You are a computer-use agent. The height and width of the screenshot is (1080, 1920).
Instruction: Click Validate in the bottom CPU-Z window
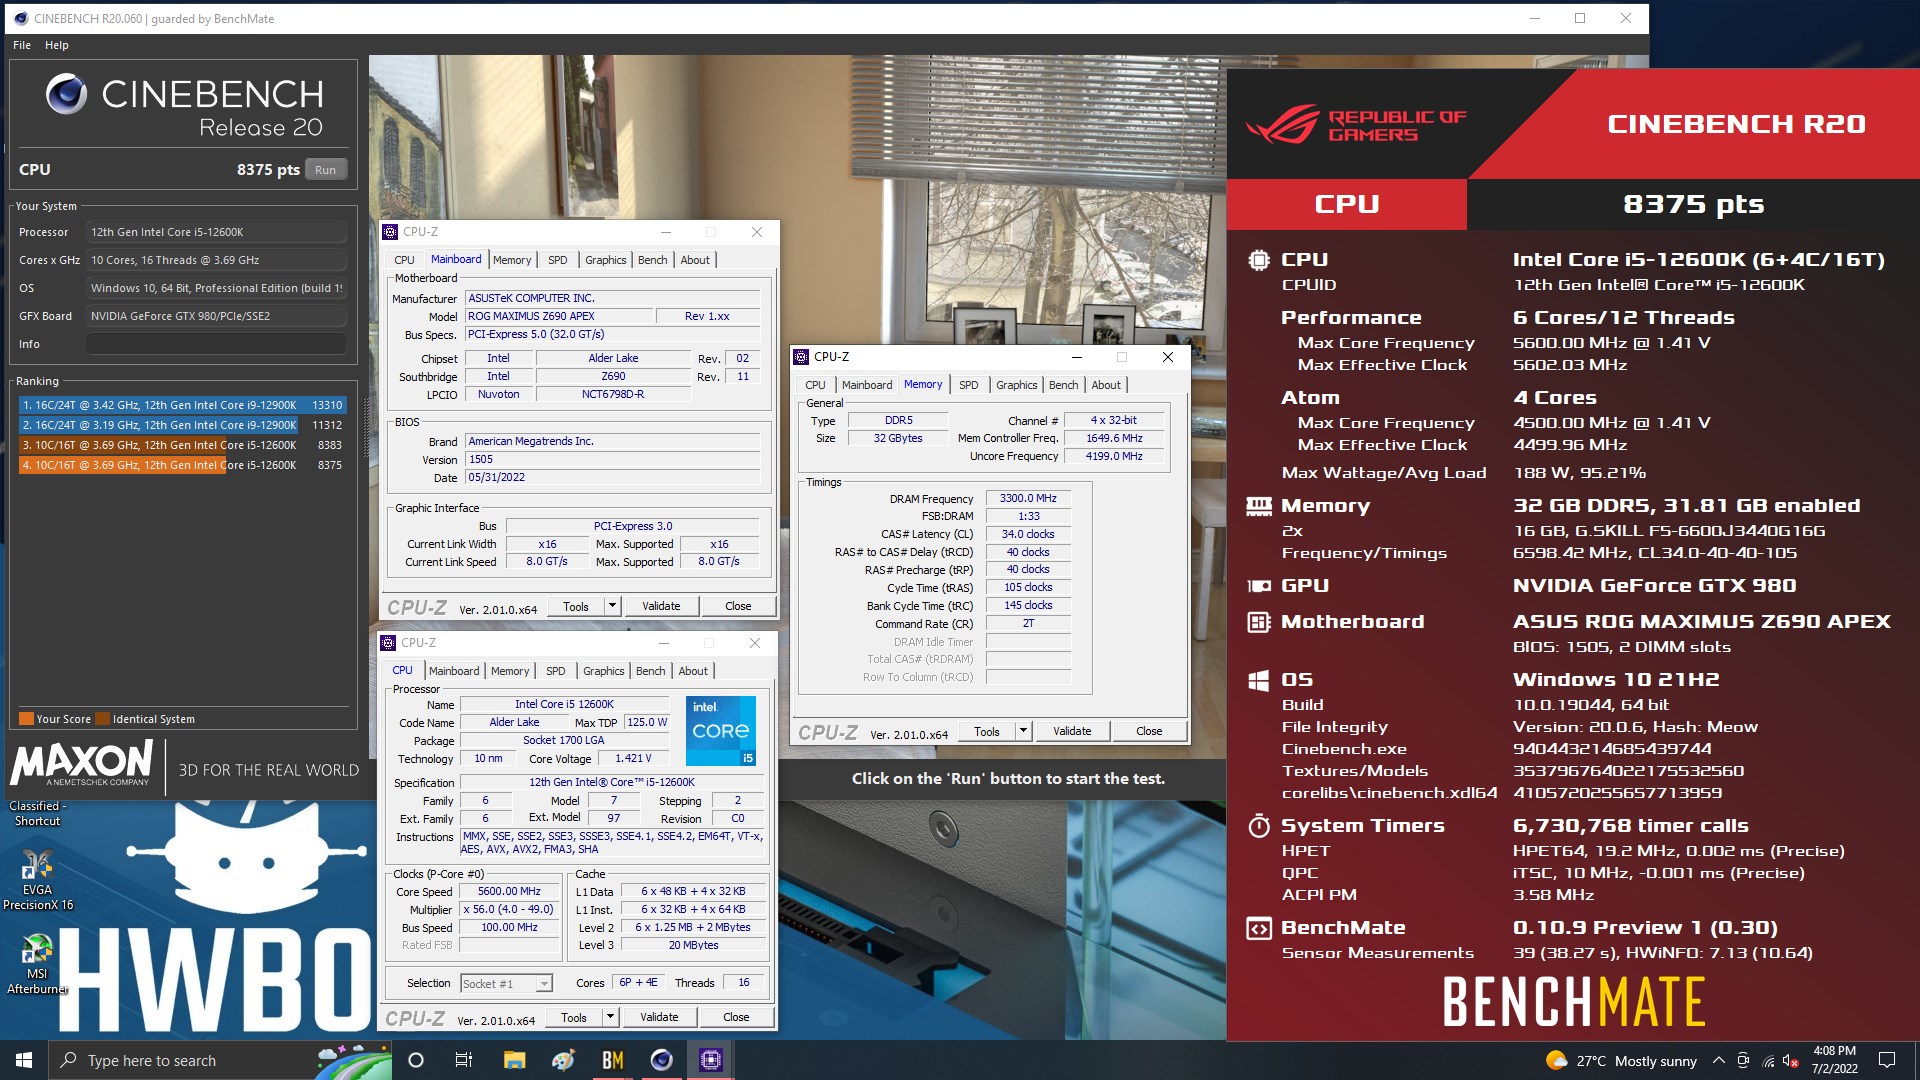tap(659, 1017)
